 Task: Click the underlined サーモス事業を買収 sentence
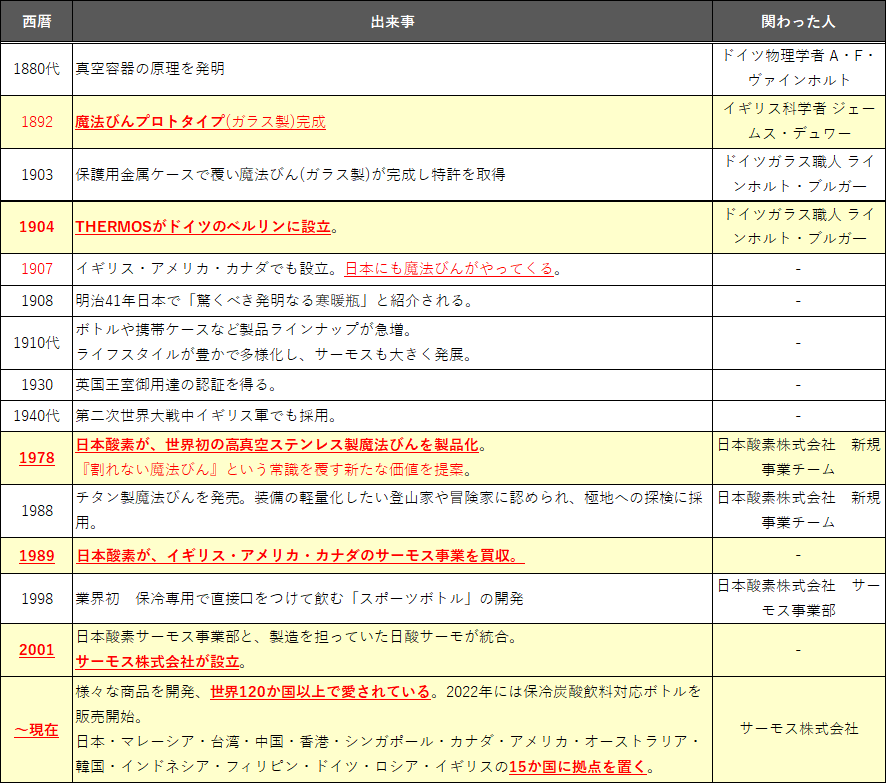coord(300,555)
